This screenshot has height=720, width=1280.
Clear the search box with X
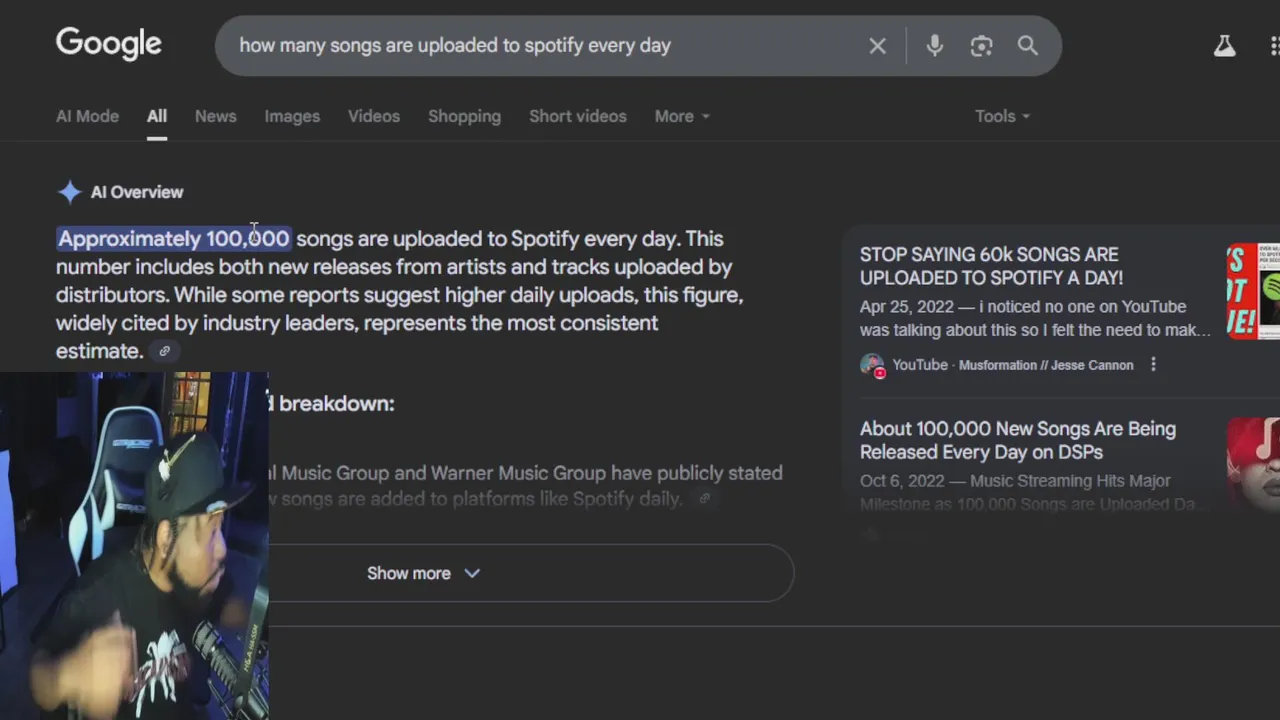point(877,46)
